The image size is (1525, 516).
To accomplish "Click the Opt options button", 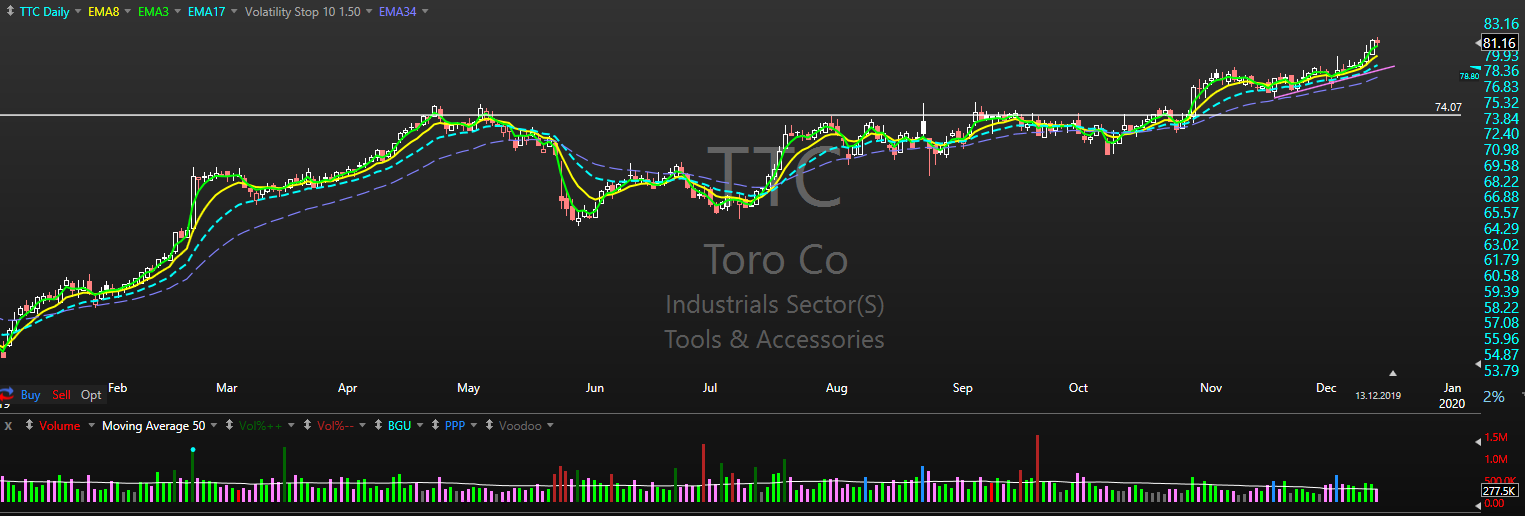I will tap(91, 395).
